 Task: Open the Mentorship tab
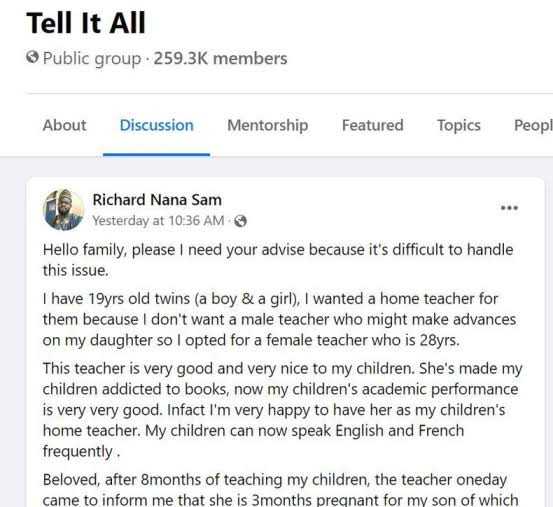pyautogui.click(x=268, y=125)
